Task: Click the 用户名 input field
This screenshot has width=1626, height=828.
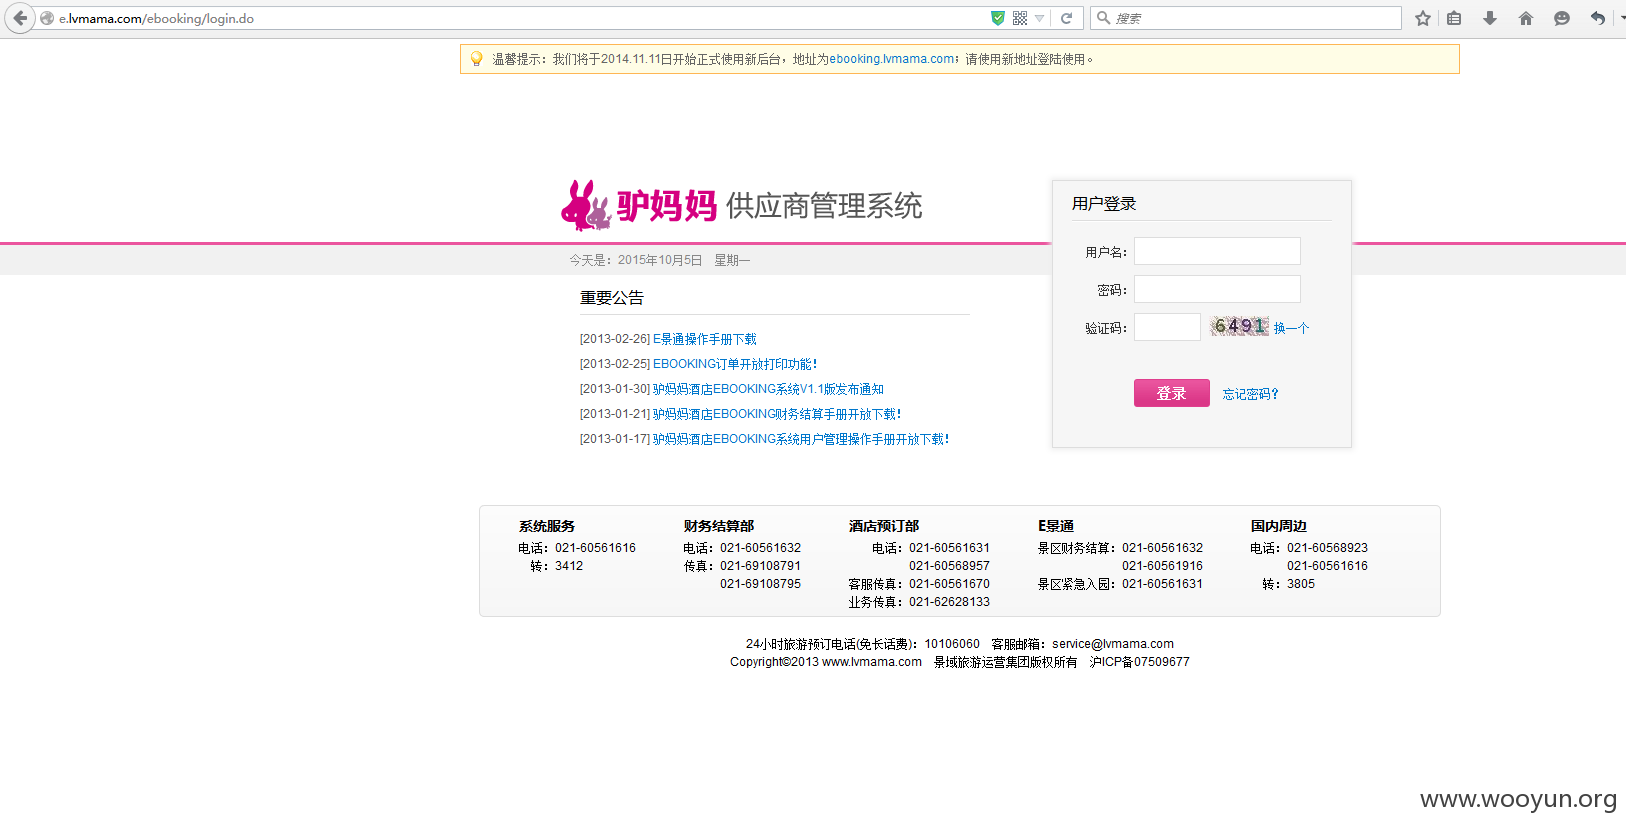Action: (1217, 251)
